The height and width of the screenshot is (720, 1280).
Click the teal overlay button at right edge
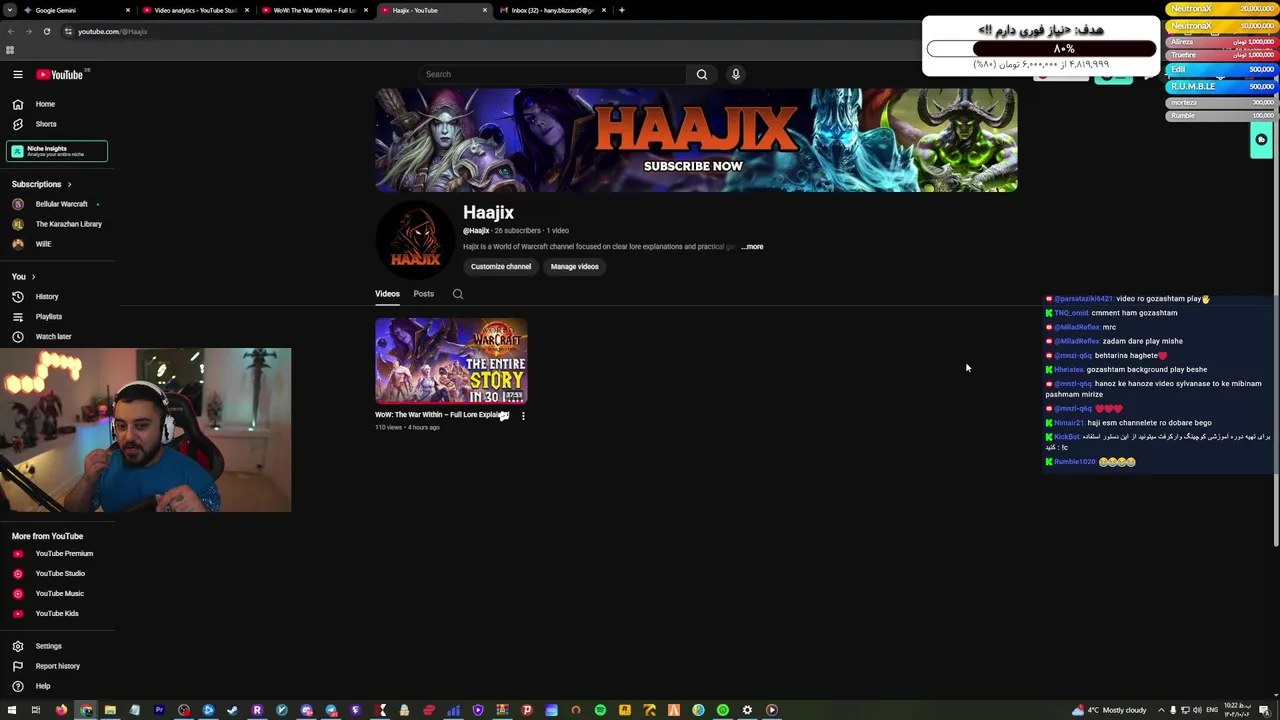click(x=1261, y=140)
